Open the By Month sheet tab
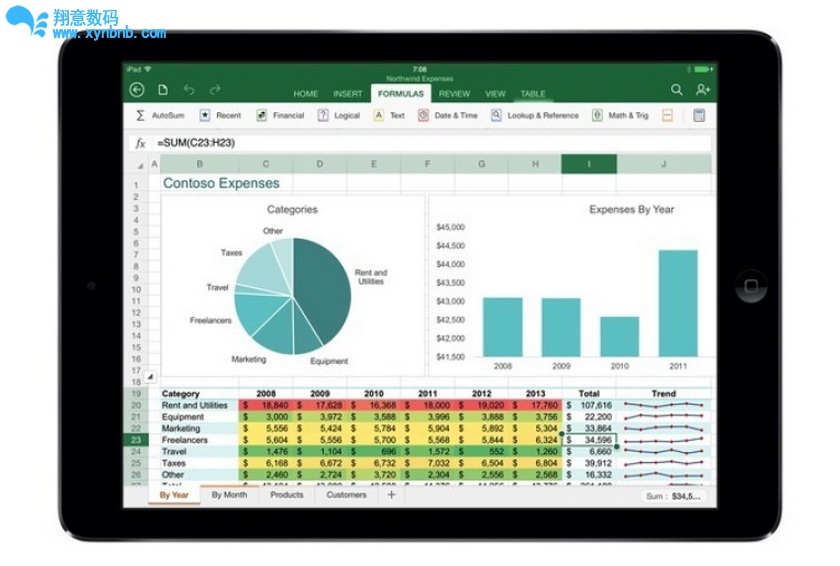Image resolution: width=840 pixels, height=566 pixels. [x=229, y=495]
